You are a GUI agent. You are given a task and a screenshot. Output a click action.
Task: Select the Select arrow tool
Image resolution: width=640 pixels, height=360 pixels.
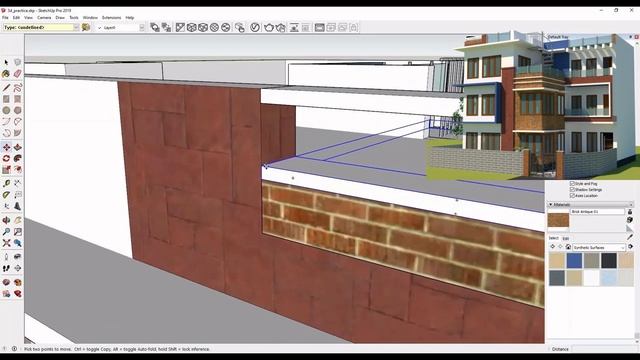coord(6,62)
